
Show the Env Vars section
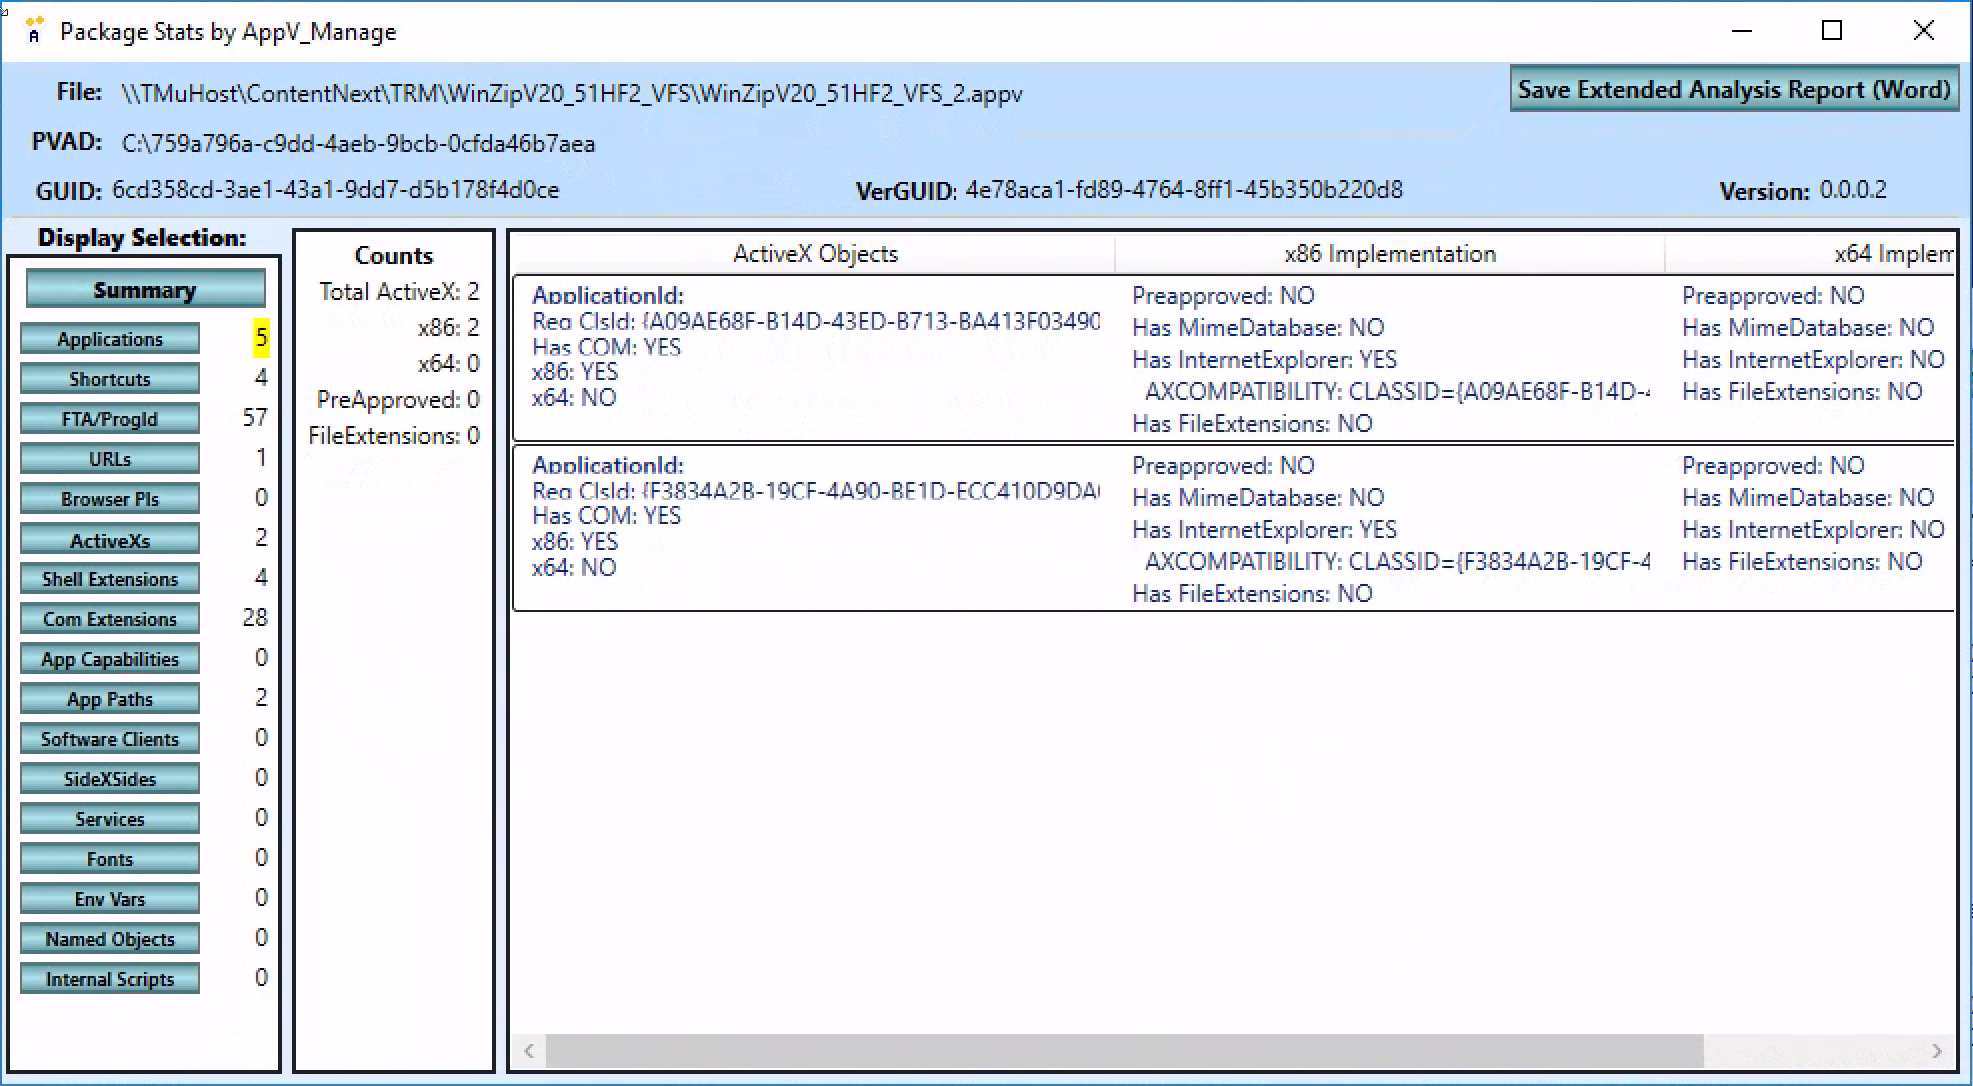pos(110,899)
